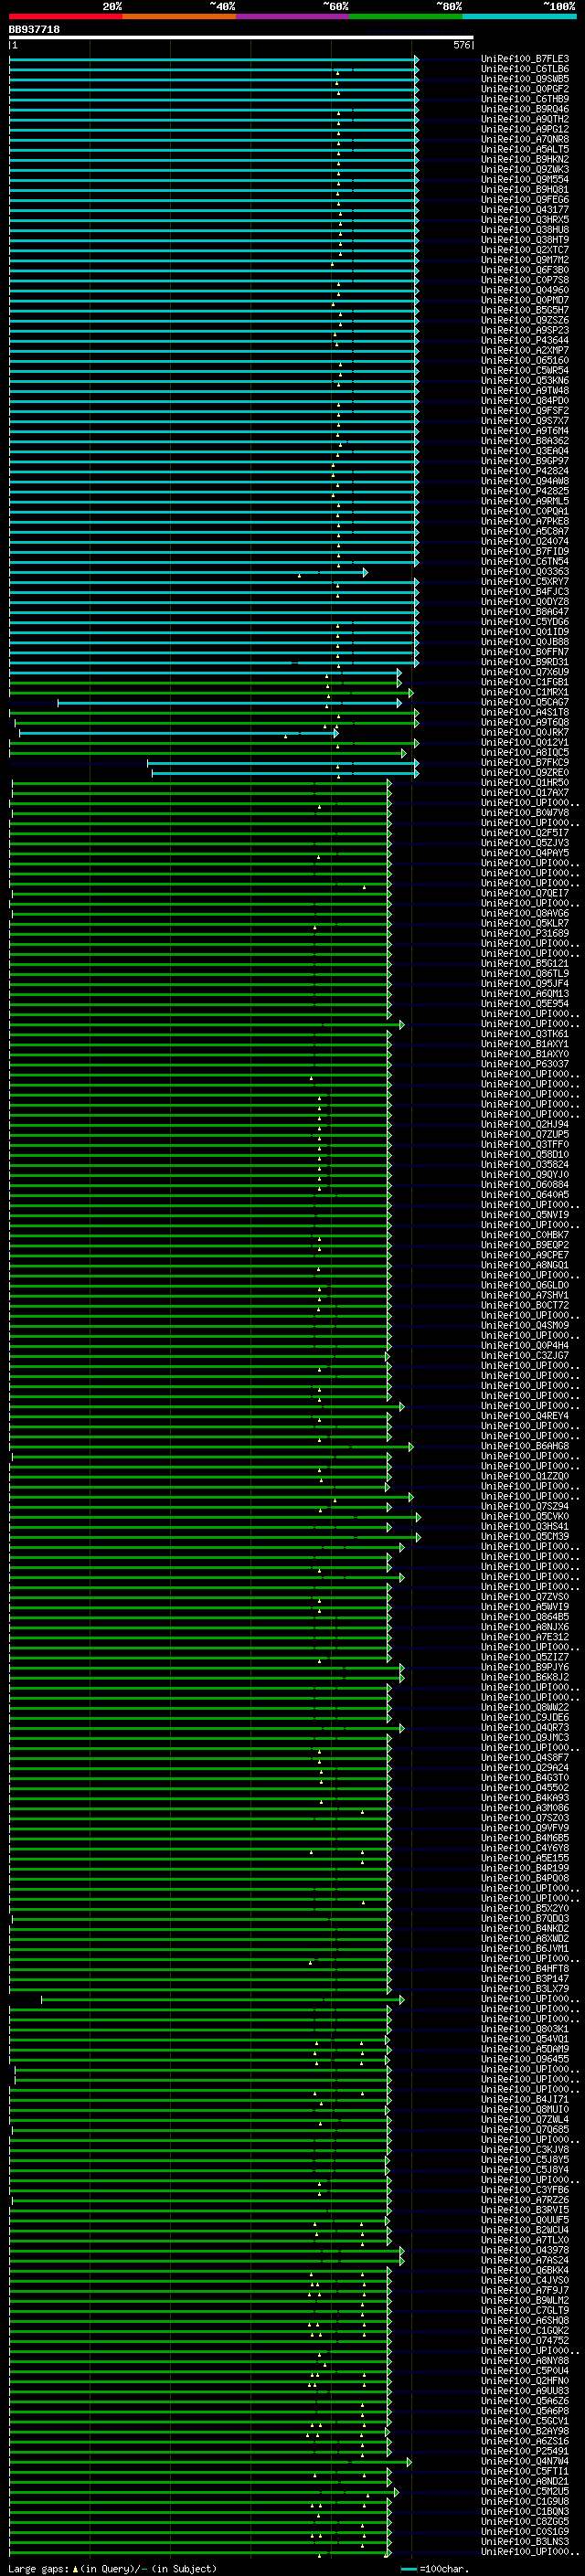Select the UniRef100_Q1HR50 label
Screen dimensions: 585x2576
[x=525, y=782]
